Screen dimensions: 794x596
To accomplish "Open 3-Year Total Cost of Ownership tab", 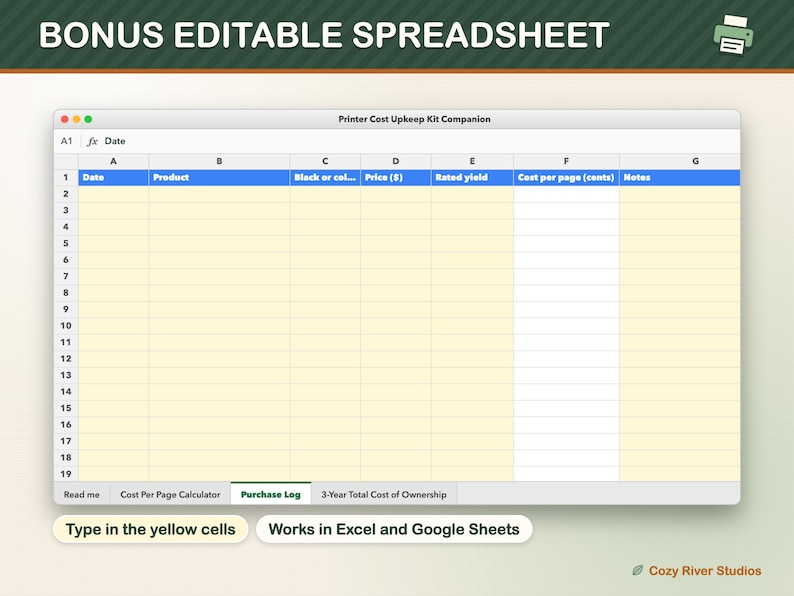I will tap(384, 494).
